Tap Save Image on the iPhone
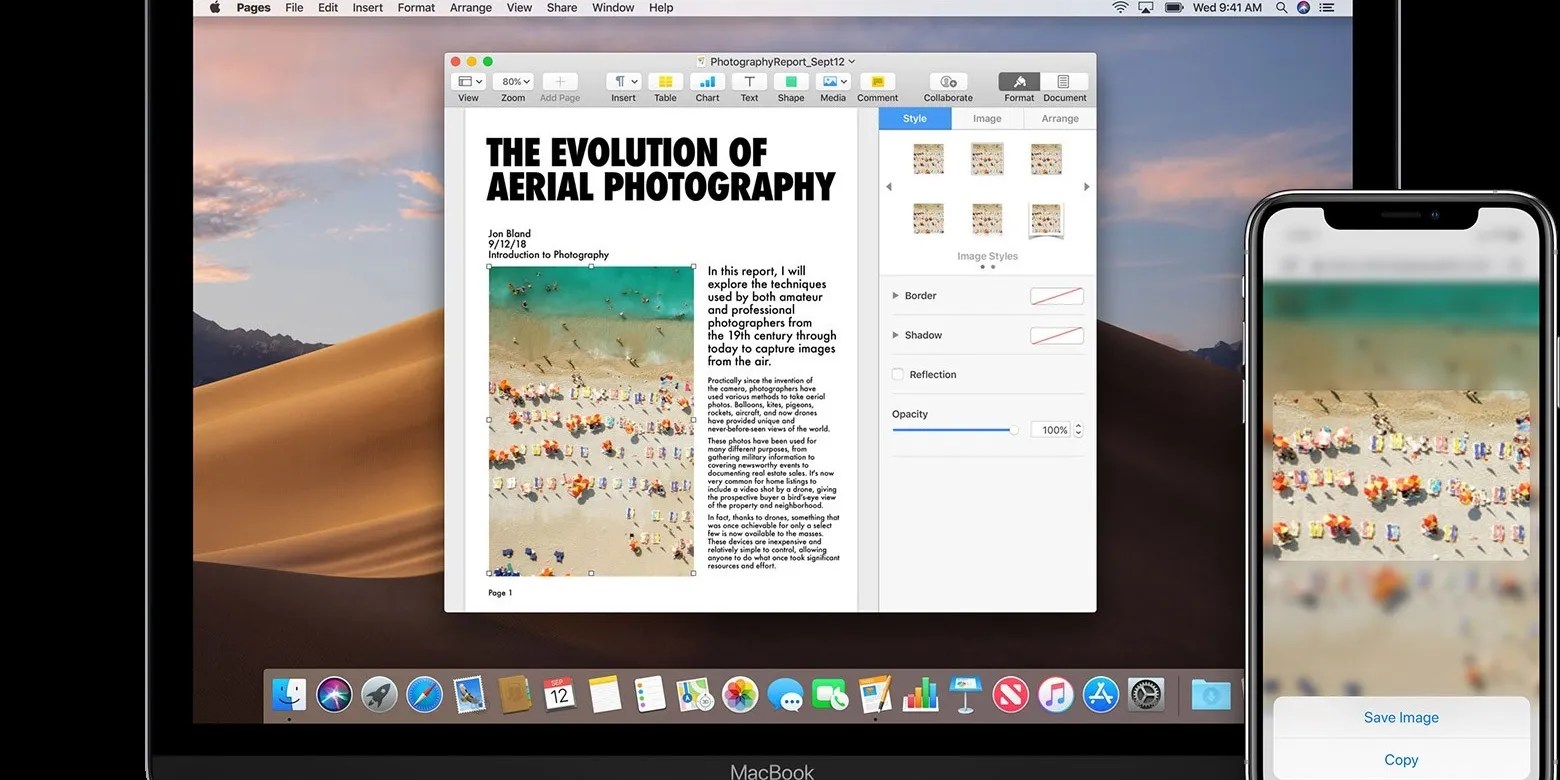 [x=1400, y=717]
